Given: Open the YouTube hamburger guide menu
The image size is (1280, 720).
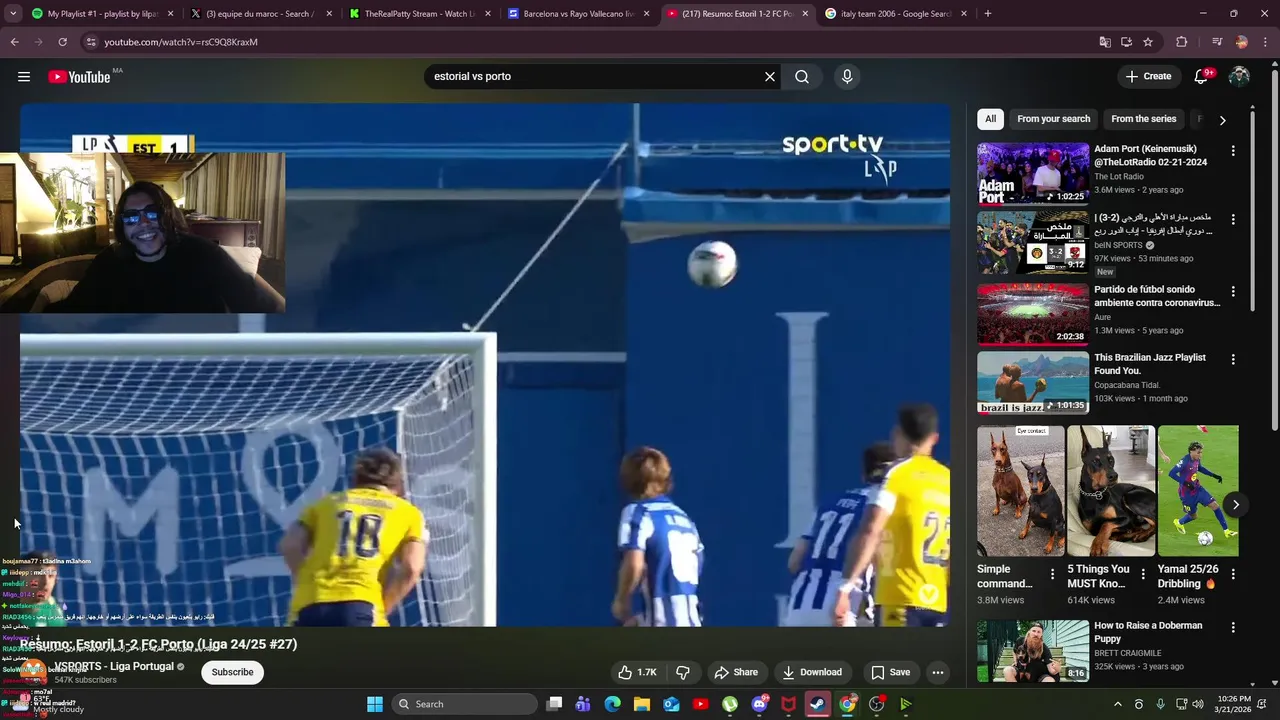Looking at the screenshot, I should coord(24,77).
